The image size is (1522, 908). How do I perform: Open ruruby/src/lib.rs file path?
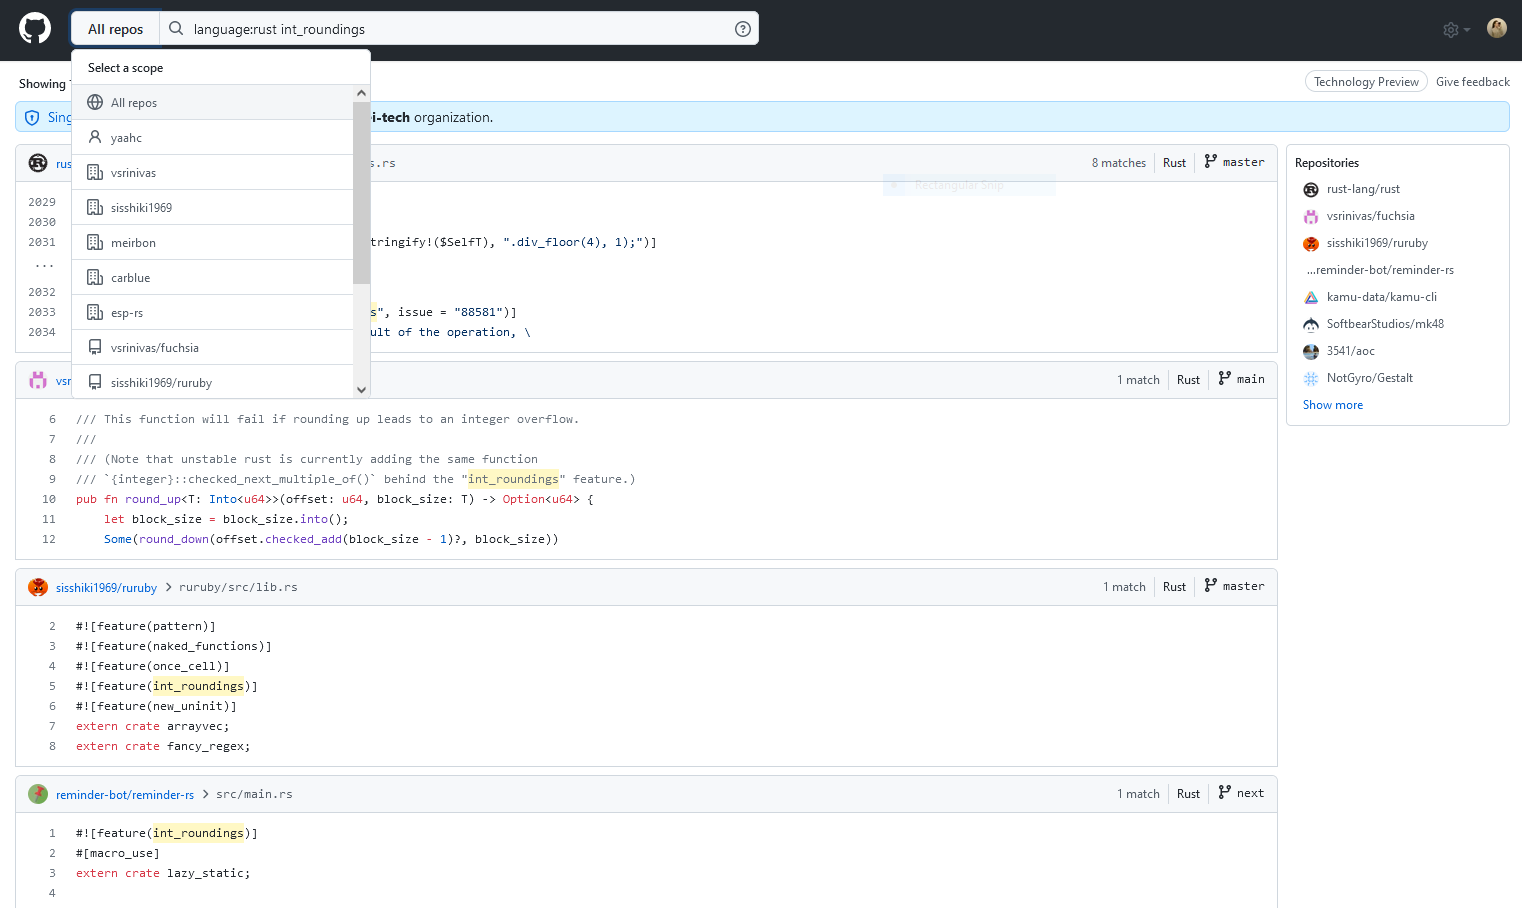point(238,587)
